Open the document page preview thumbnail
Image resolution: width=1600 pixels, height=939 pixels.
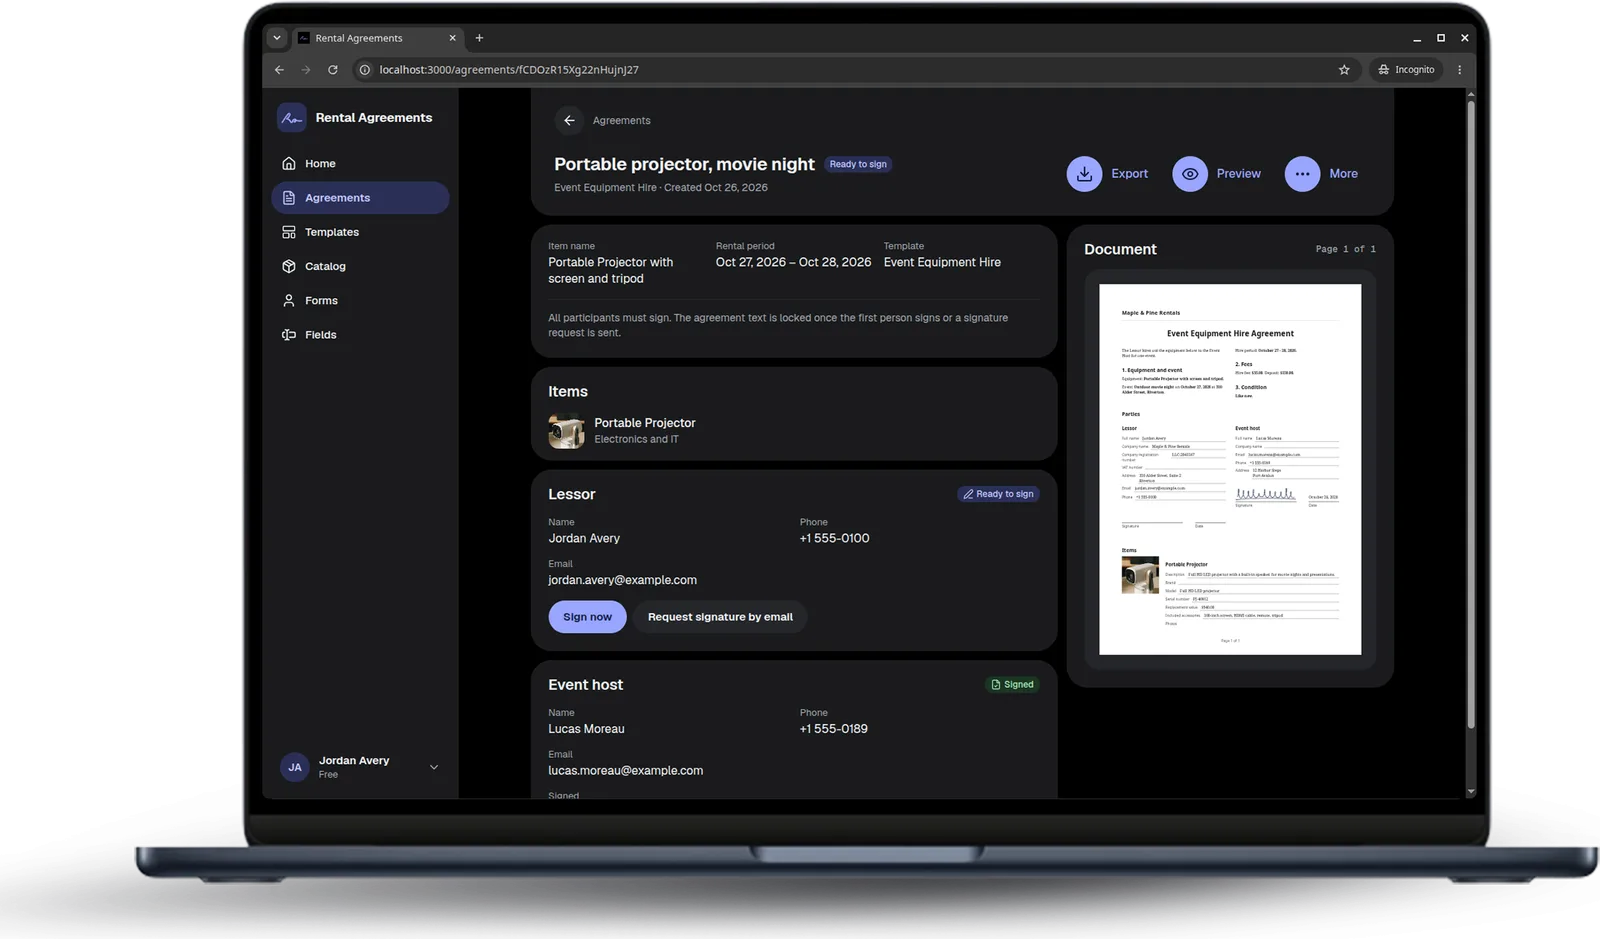coord(1230,469)
